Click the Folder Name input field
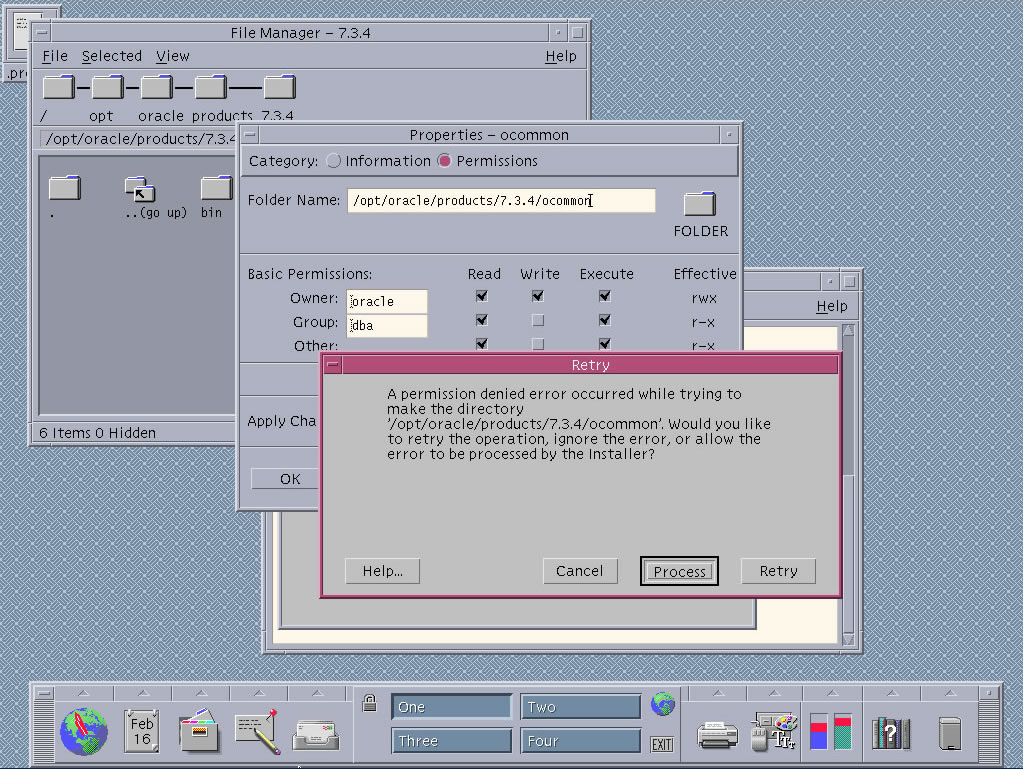This screenshot has width=1023, height=769. pyautogui.click(x=501, y=200)
